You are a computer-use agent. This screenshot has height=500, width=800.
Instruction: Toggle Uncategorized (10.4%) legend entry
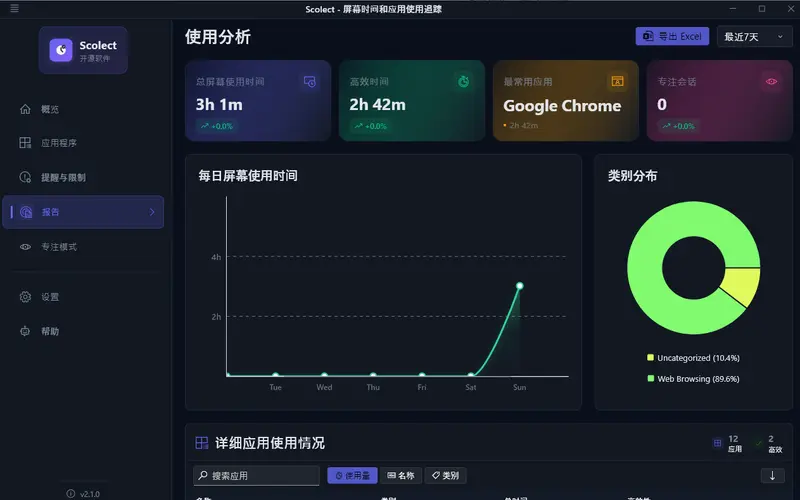[693, 358]
